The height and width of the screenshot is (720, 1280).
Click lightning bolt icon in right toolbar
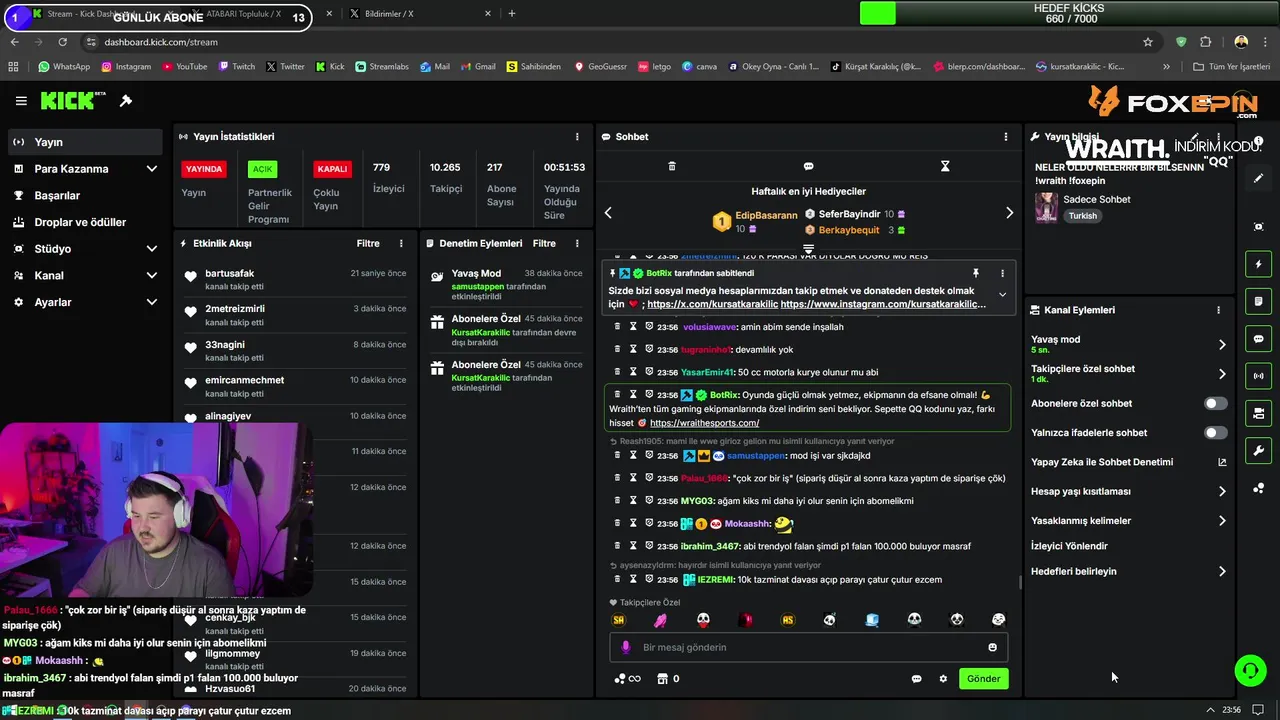click(1259, 264)
